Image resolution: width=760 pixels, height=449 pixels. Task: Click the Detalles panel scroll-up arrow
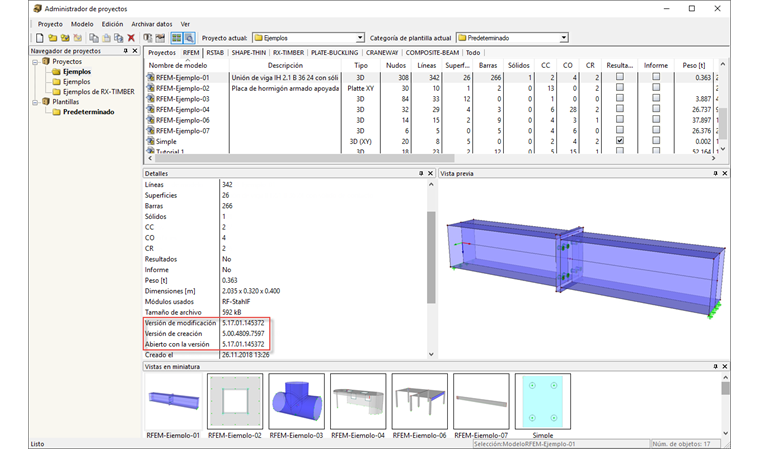pos(431,185)
